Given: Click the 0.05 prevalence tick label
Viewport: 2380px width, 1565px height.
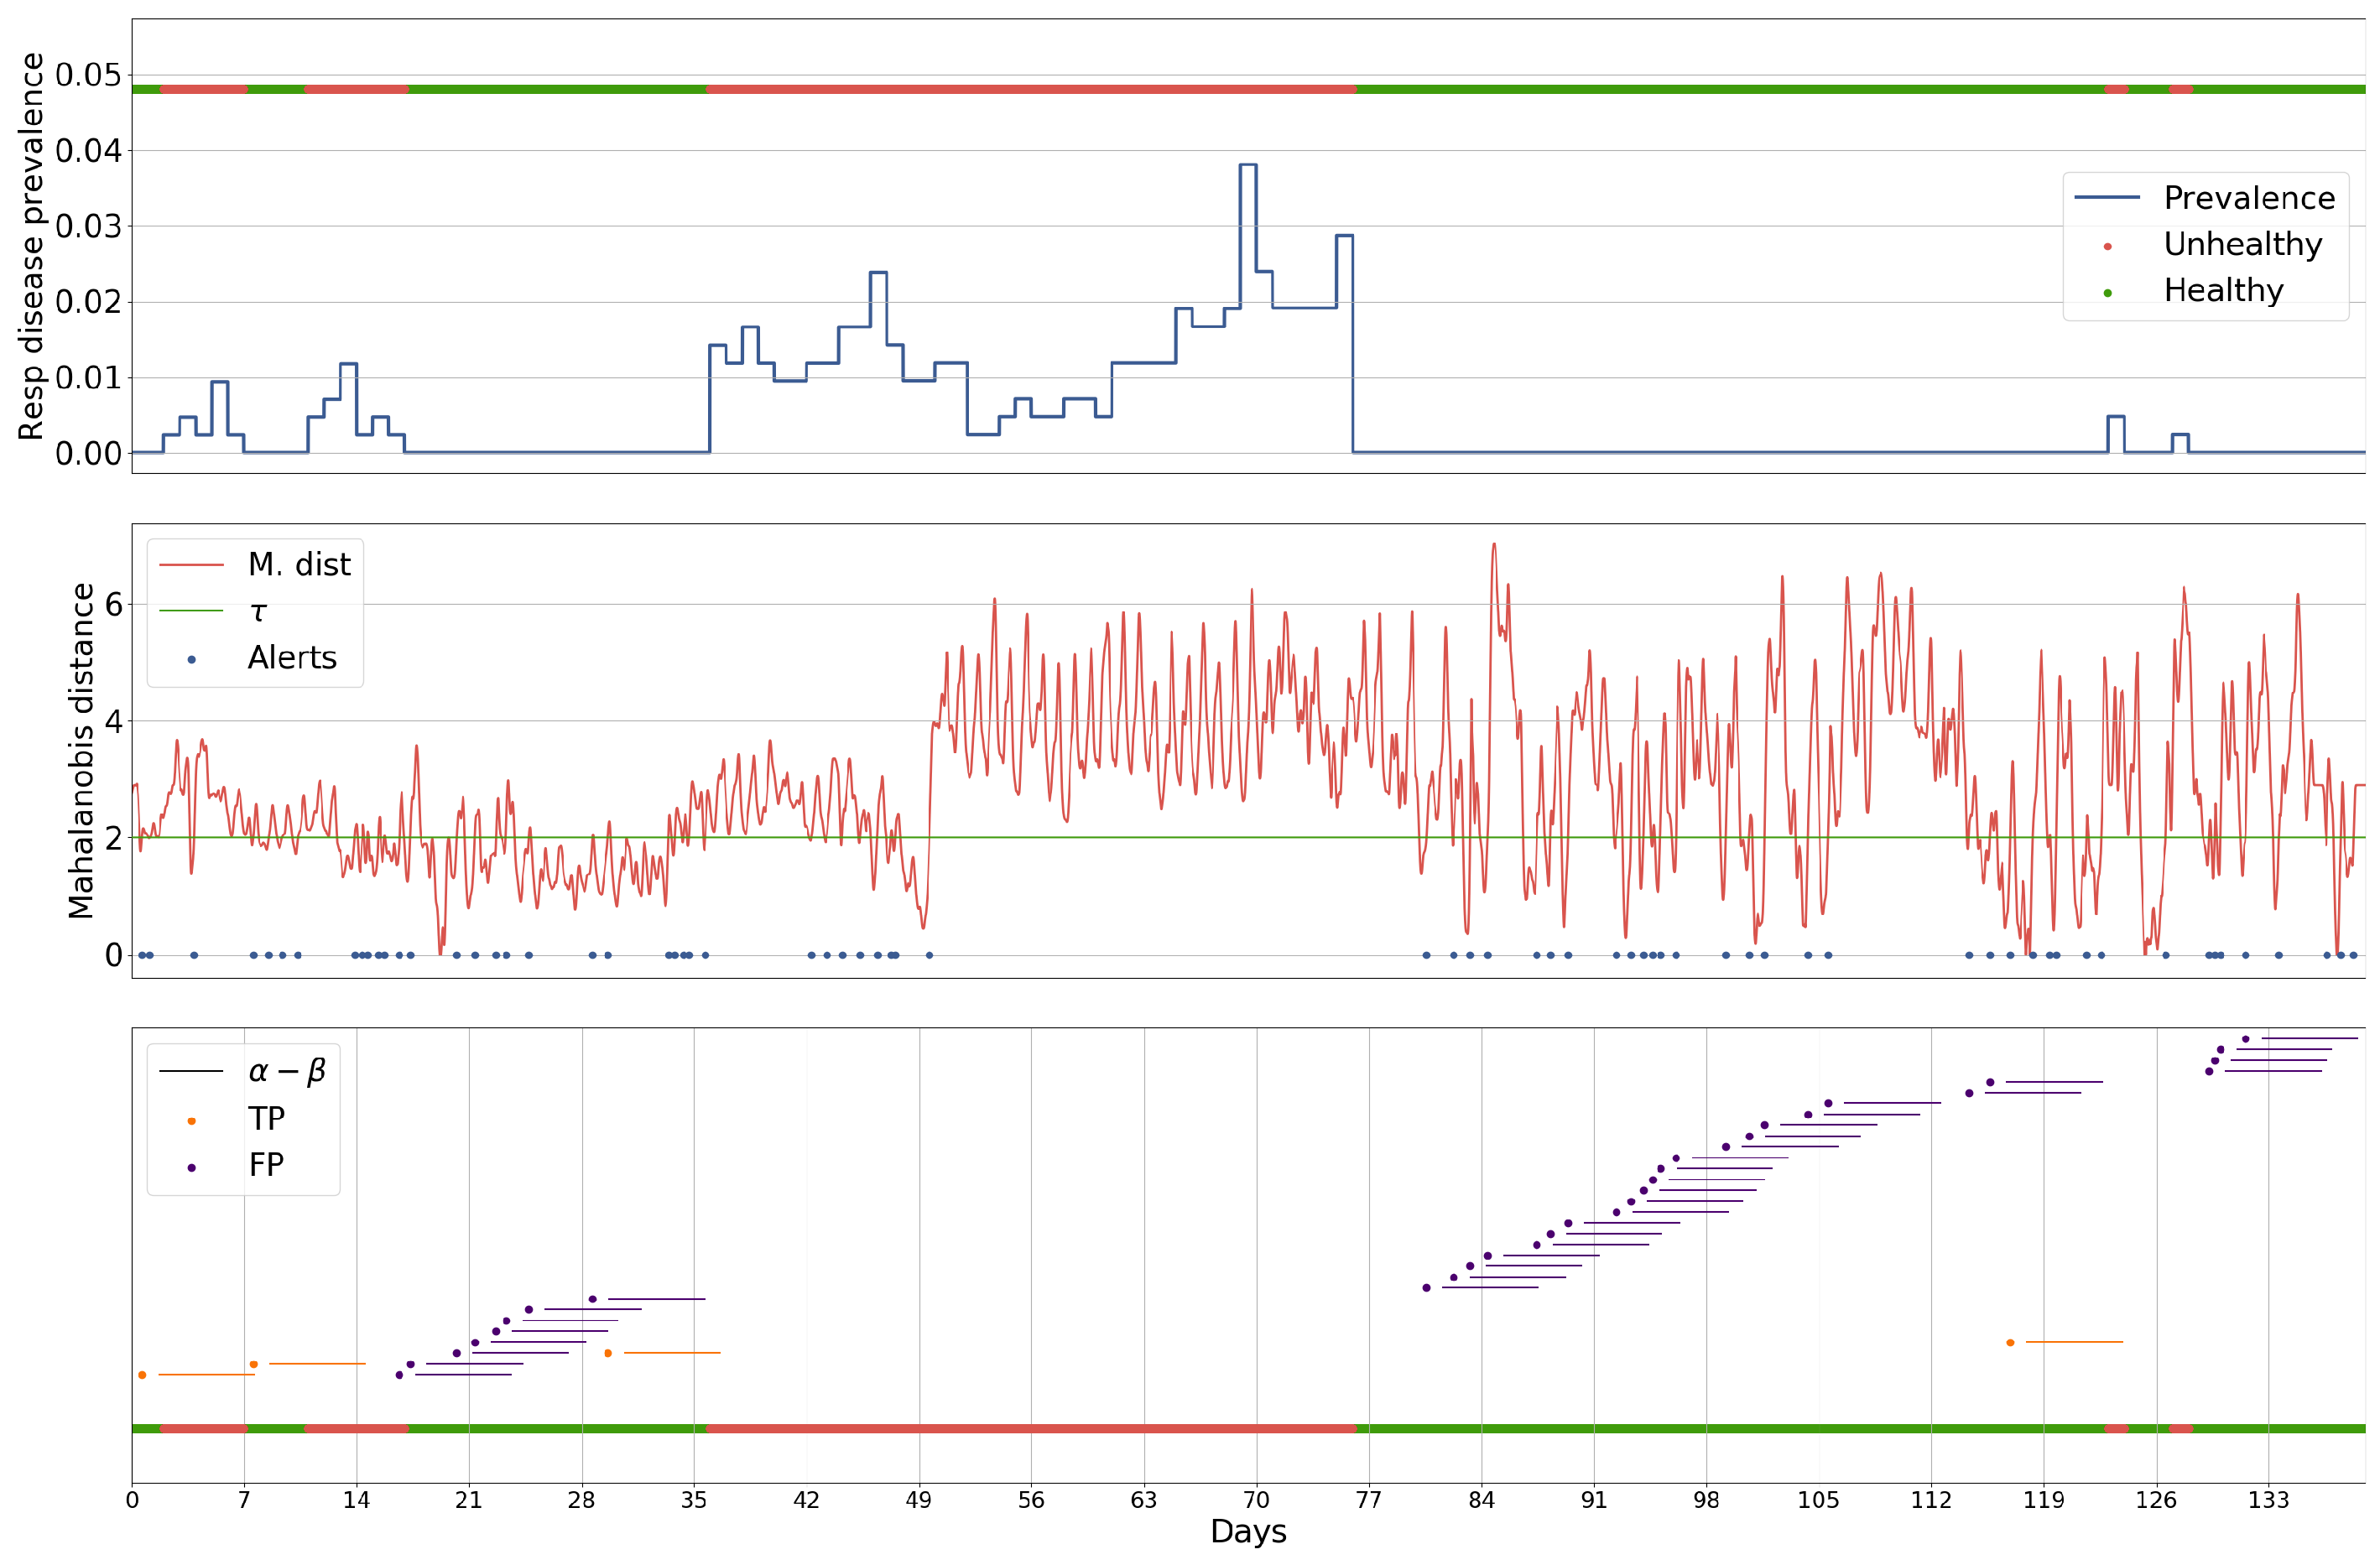Looking at the screenshot, I should (x=88, y=75).
